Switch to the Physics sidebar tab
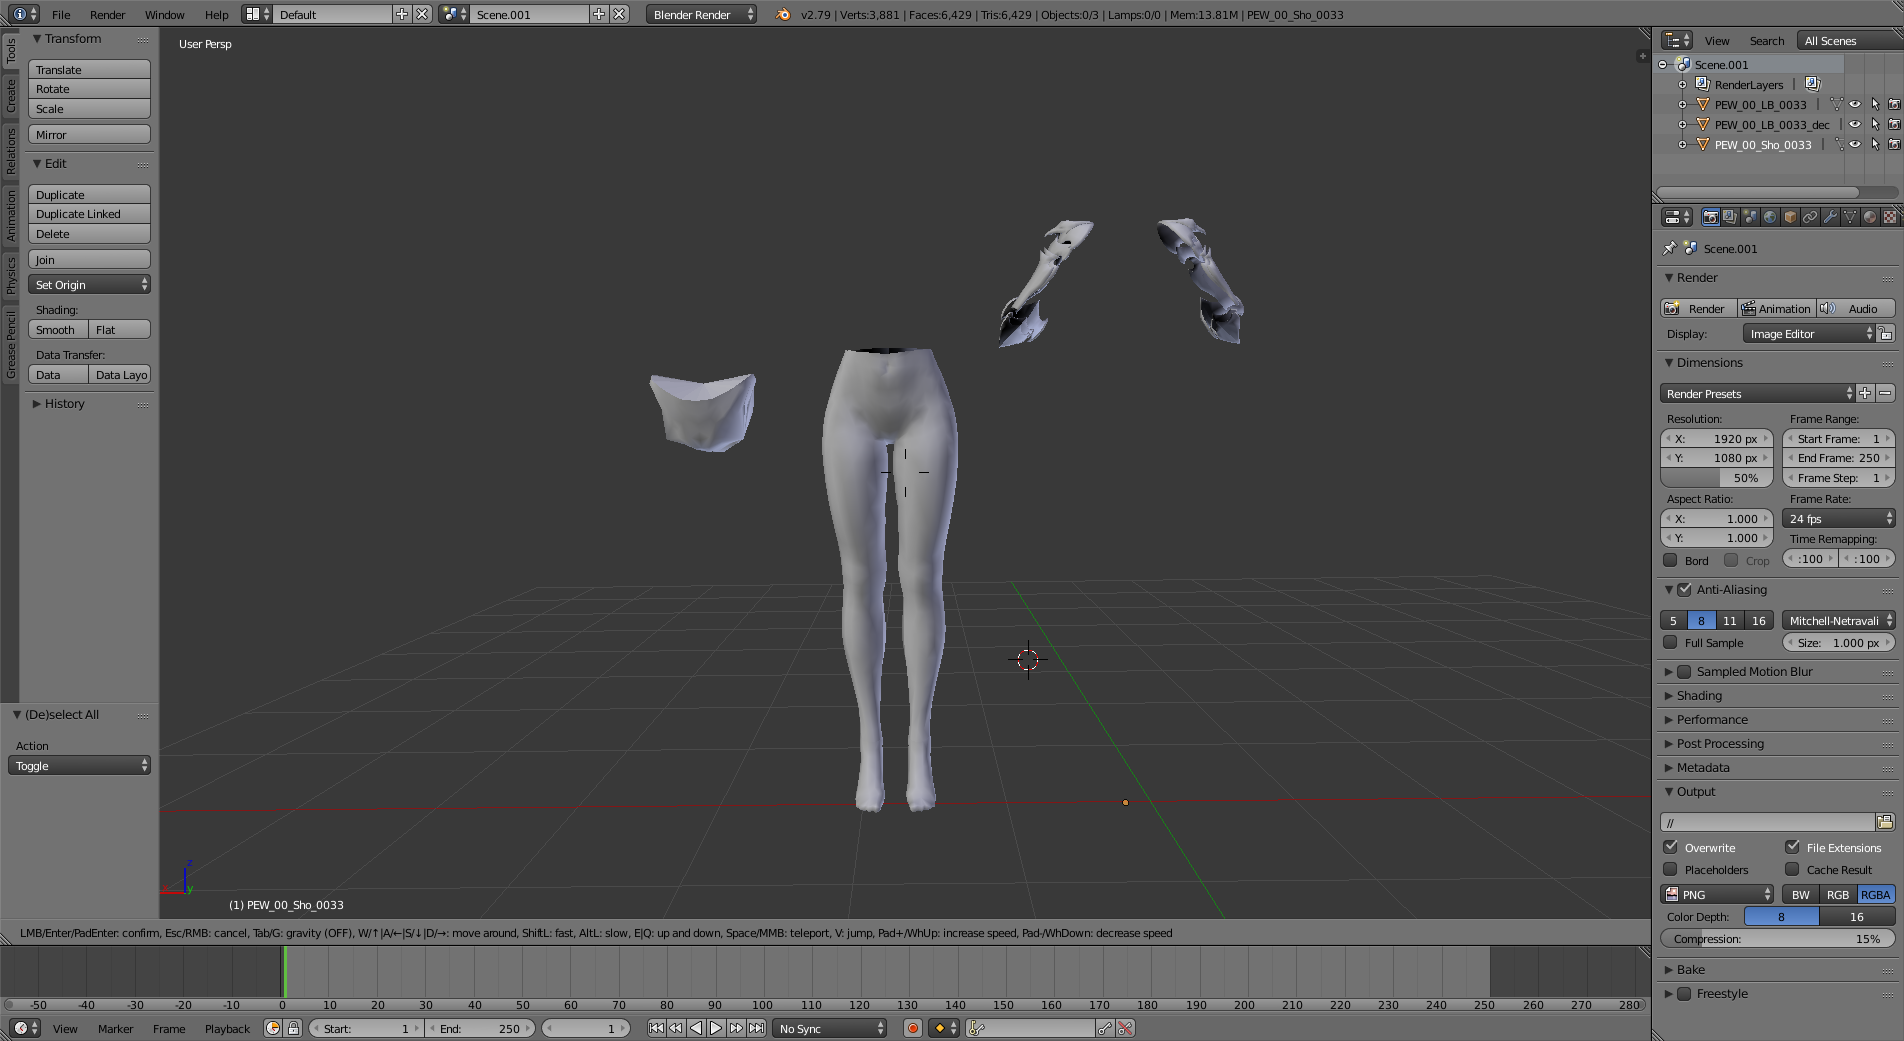This screenshot has width=1904, height=1041. [x=11, y=275]
